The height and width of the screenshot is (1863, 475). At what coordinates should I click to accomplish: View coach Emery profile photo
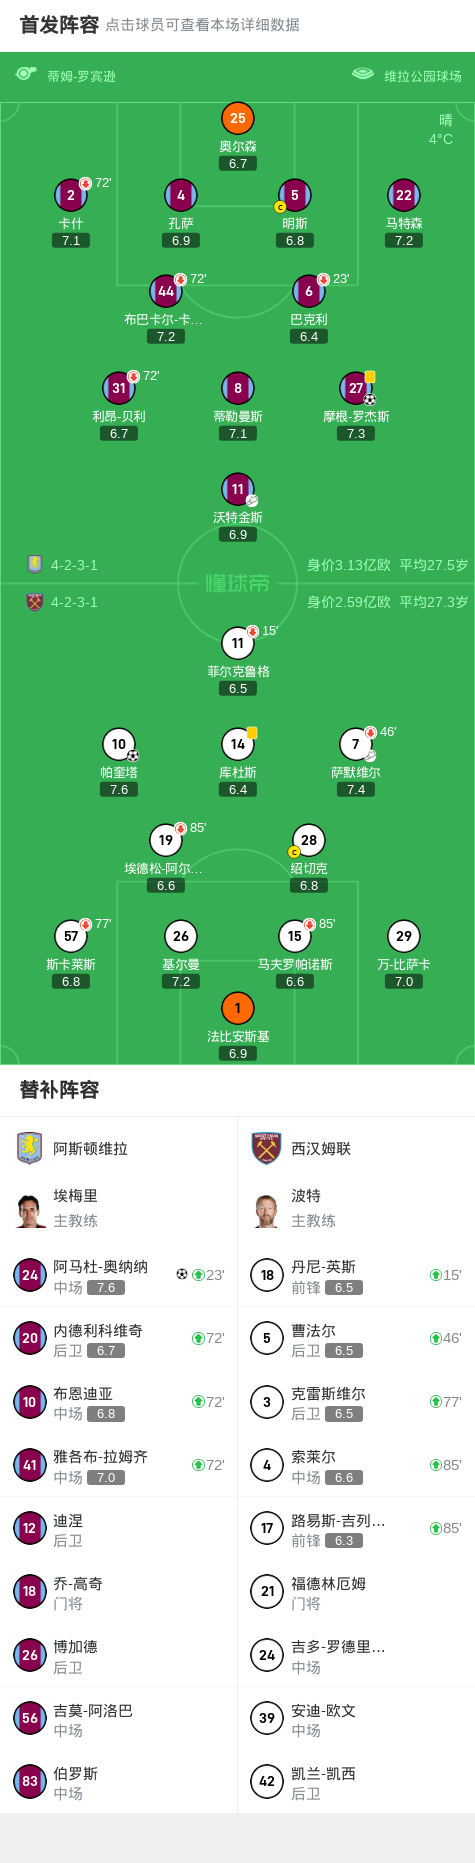[x=30, y=1209]
